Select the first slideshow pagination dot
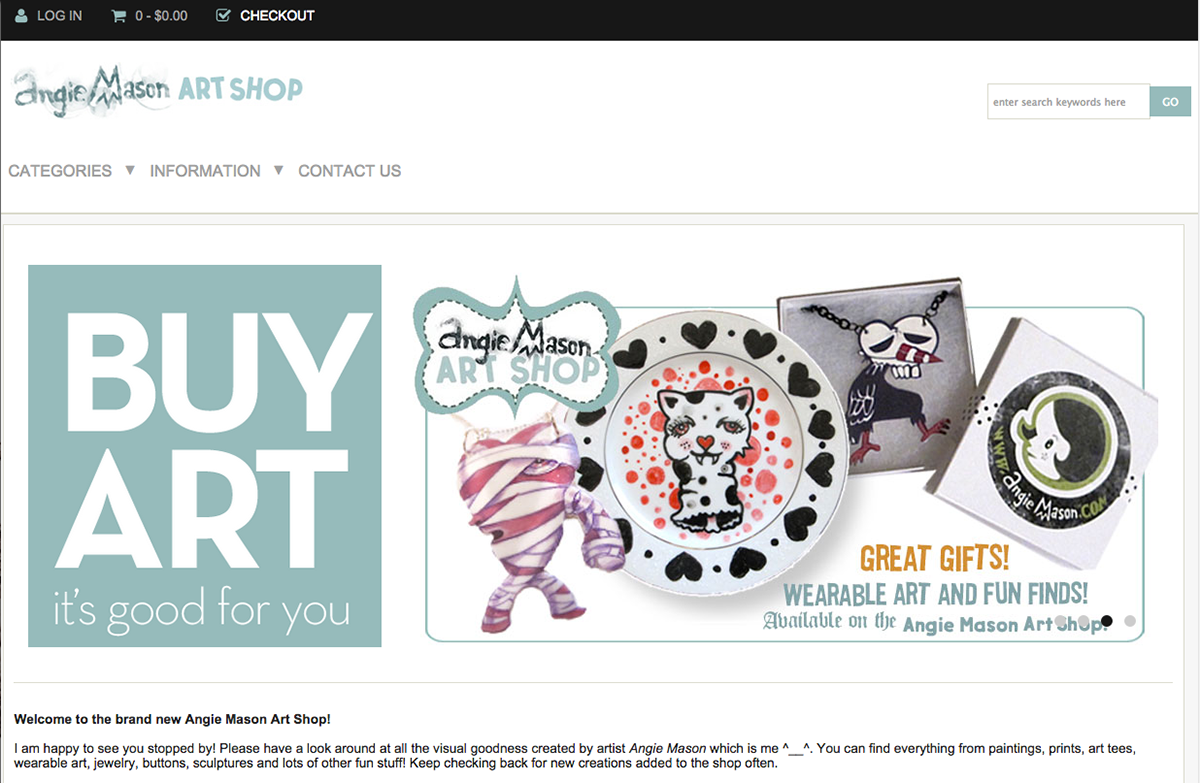 [x=1060, y=621]
